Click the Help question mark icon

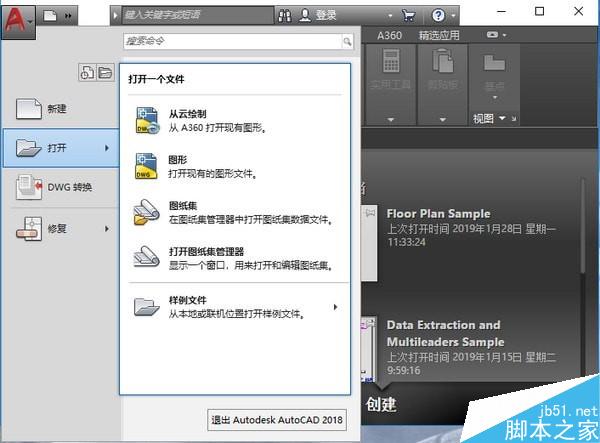pos(438,15)
